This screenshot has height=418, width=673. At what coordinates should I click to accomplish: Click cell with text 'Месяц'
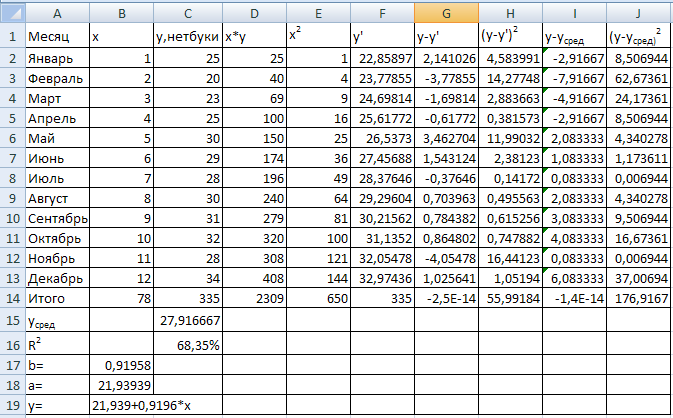(58, 36)
